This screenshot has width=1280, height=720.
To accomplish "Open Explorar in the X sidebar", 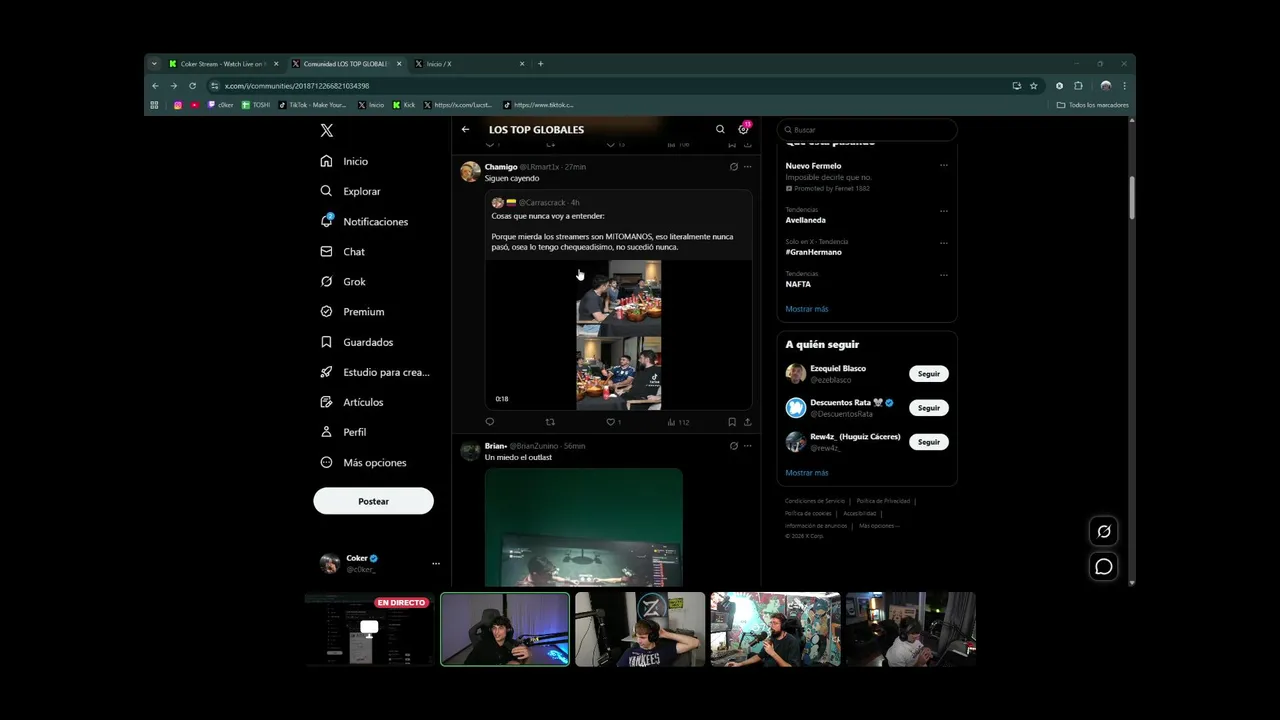I will point(350,191).
